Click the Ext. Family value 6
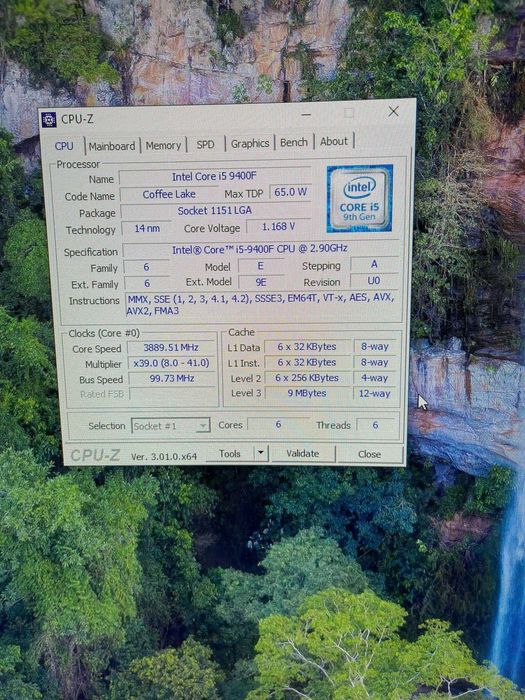525x700 pixels. pyautogui.click(x=147, y=283)
